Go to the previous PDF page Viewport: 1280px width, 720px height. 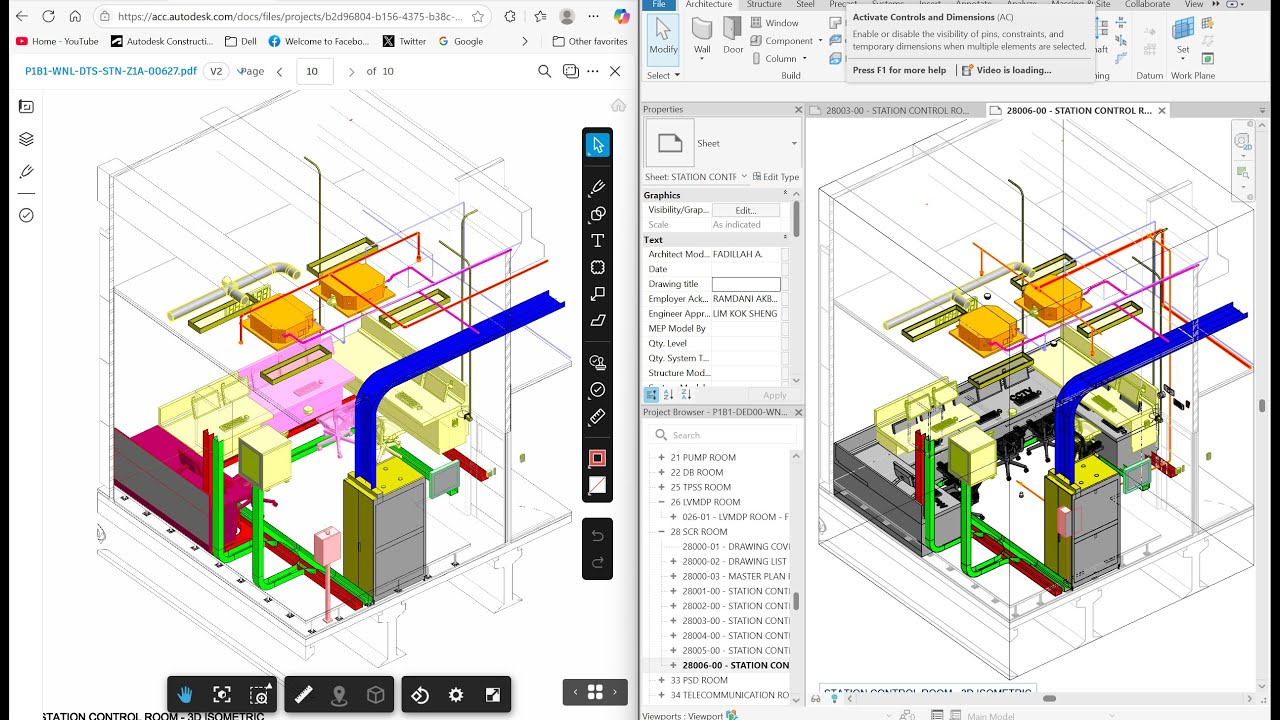280,71
